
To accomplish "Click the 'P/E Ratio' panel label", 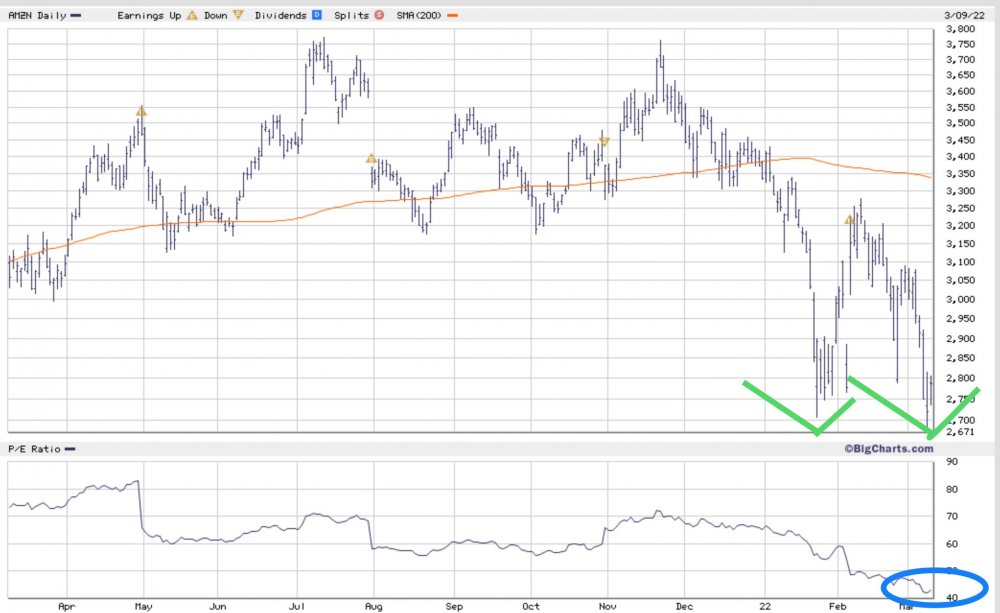I will (x=34, y=449).
